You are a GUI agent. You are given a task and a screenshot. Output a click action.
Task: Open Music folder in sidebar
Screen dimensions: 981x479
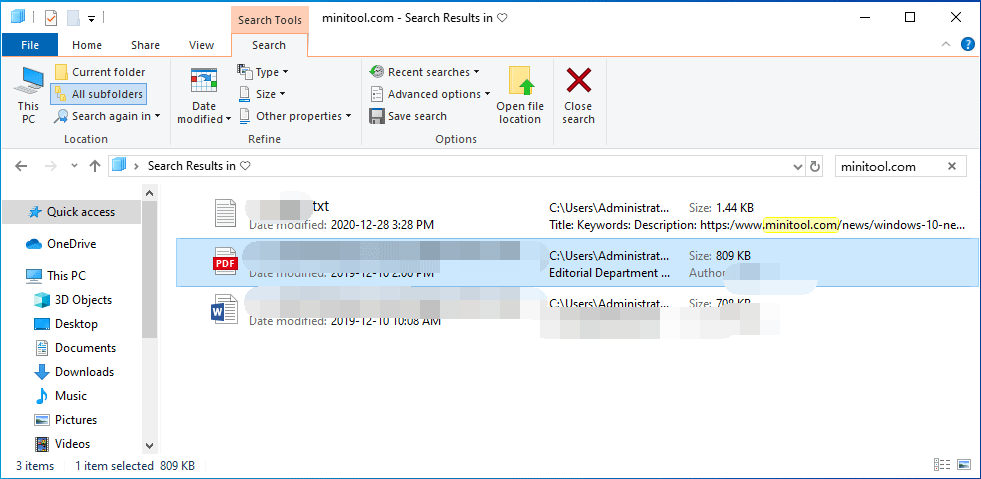61,396
